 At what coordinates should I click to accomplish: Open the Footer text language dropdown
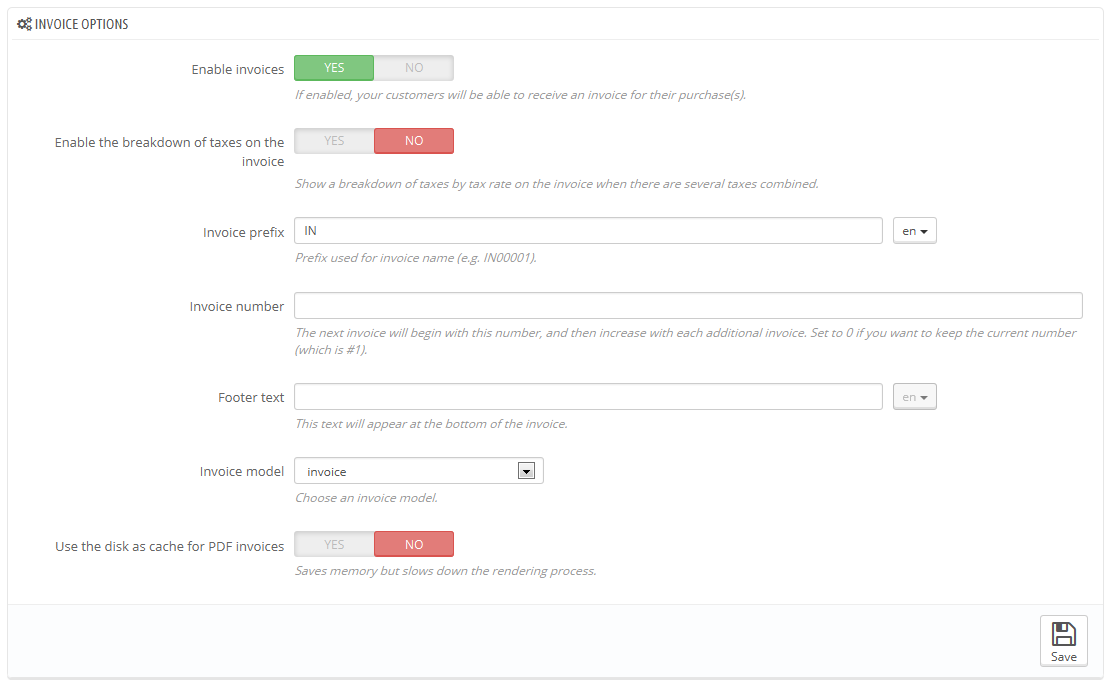(914, 397)
